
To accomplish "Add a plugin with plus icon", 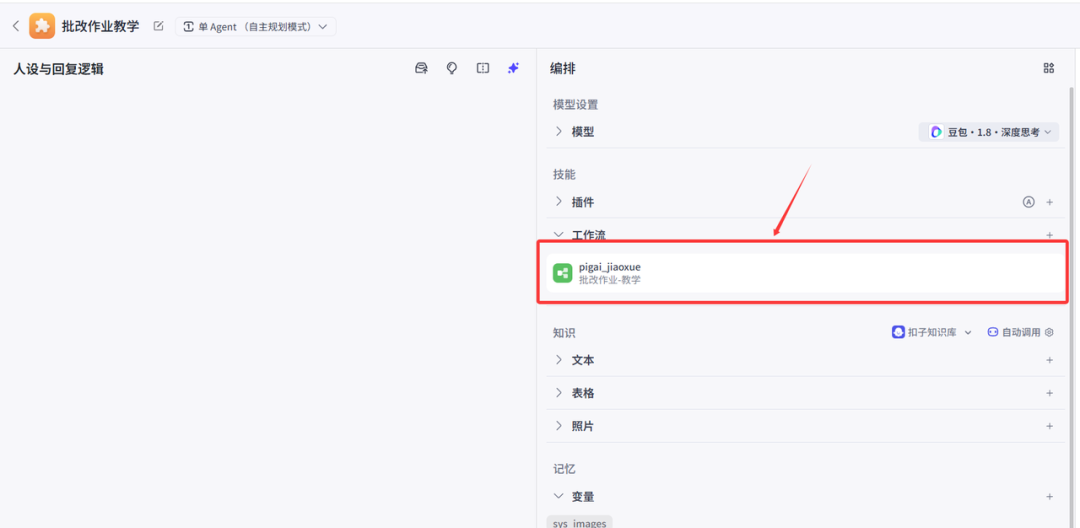I will point(1050,202).
